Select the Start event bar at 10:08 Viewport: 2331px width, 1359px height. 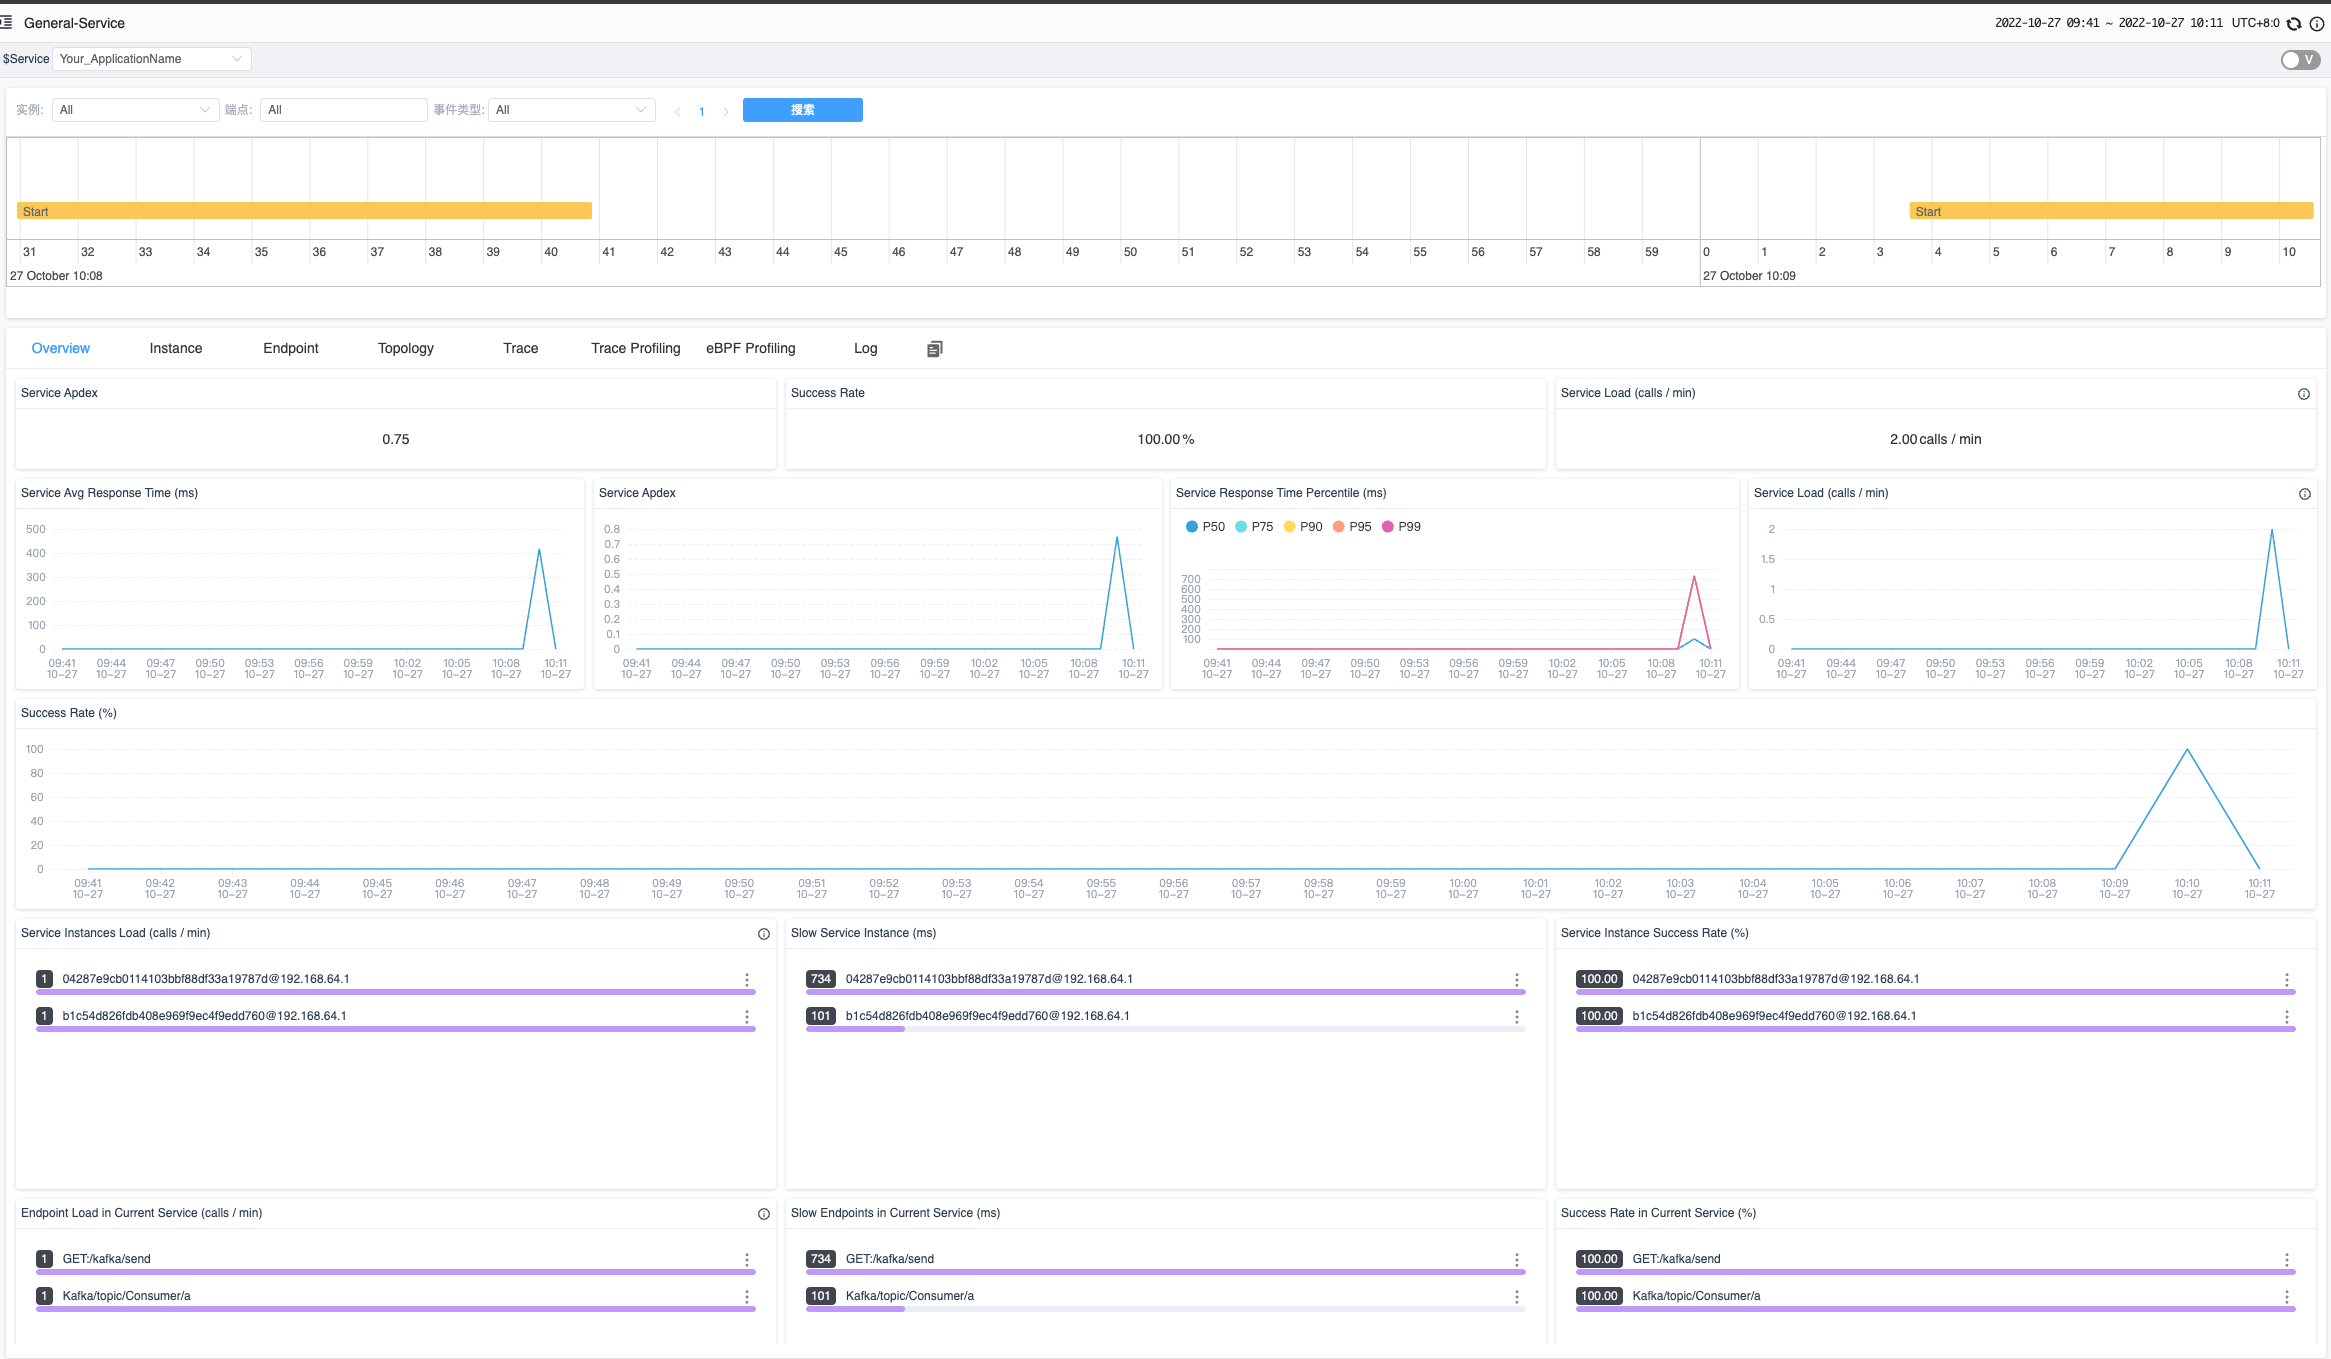tap(304, 211)
